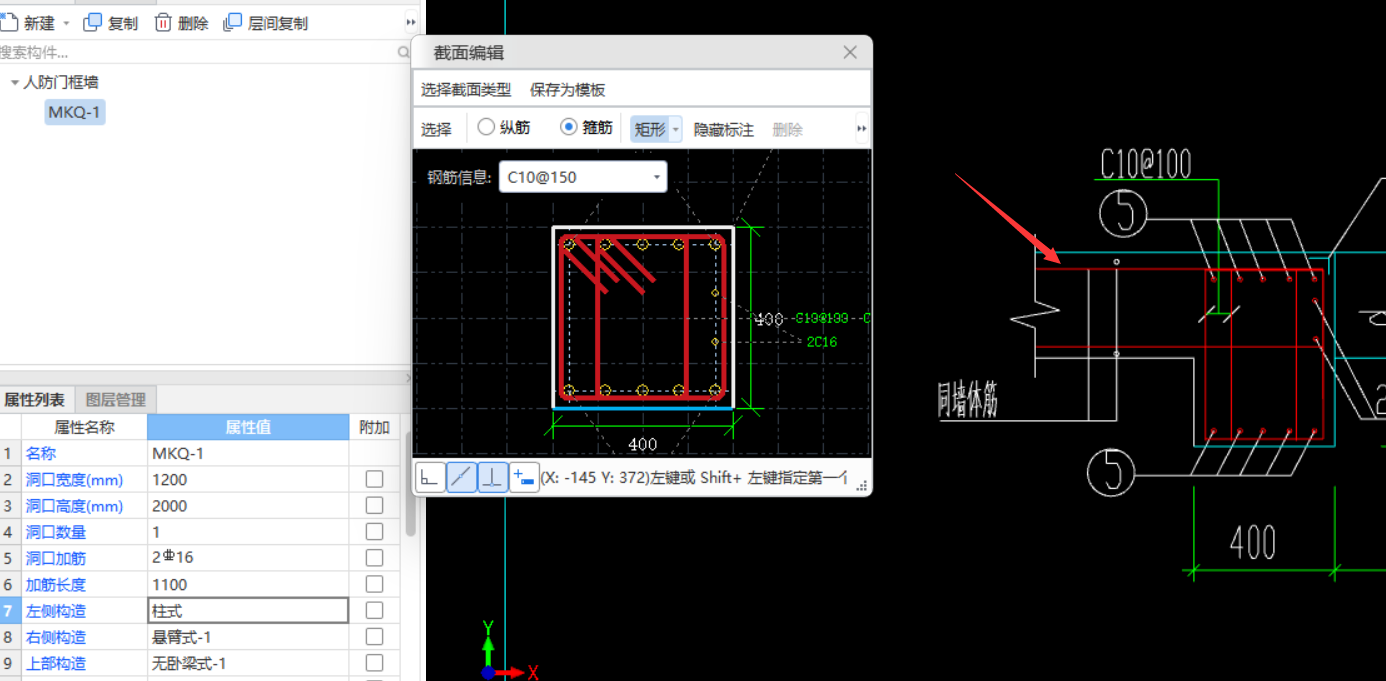Click the 同墙体筋 label in drawing
1386x681 pixels.
(x=967, y=398)
